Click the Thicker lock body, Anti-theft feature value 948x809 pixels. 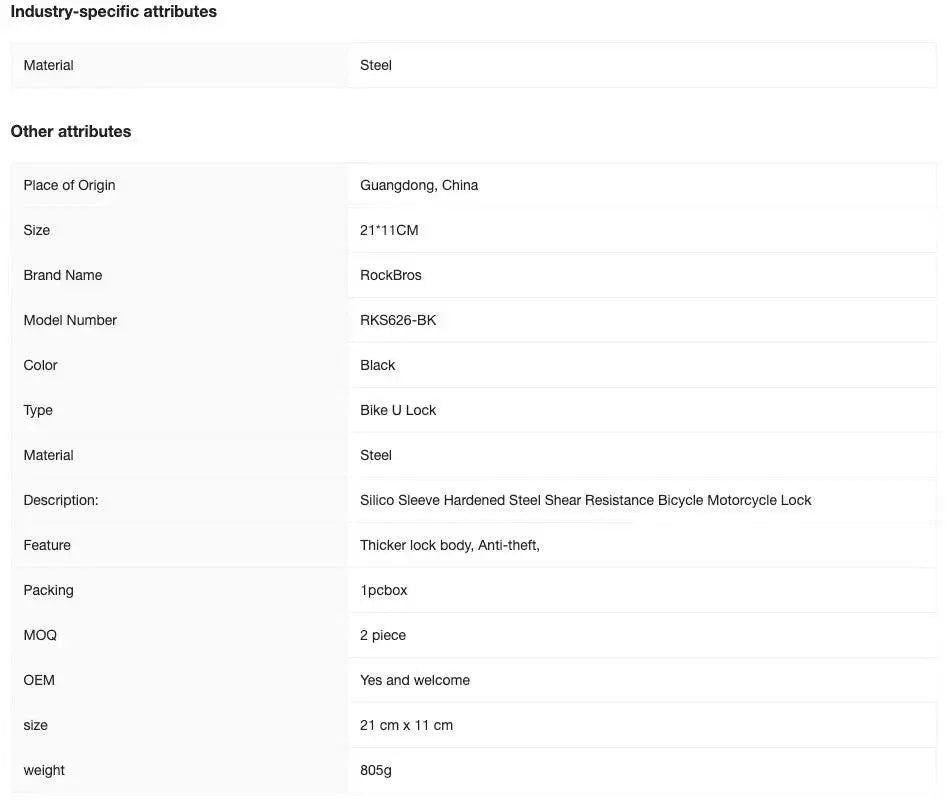[x=450, y=545]
